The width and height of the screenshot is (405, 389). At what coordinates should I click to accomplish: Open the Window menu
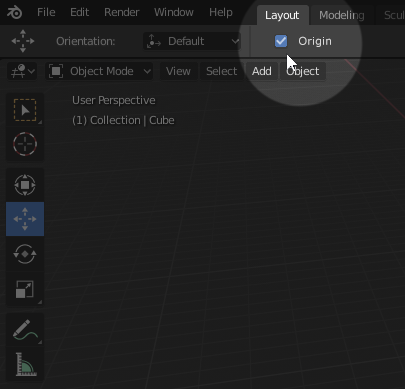pos(174,12)
